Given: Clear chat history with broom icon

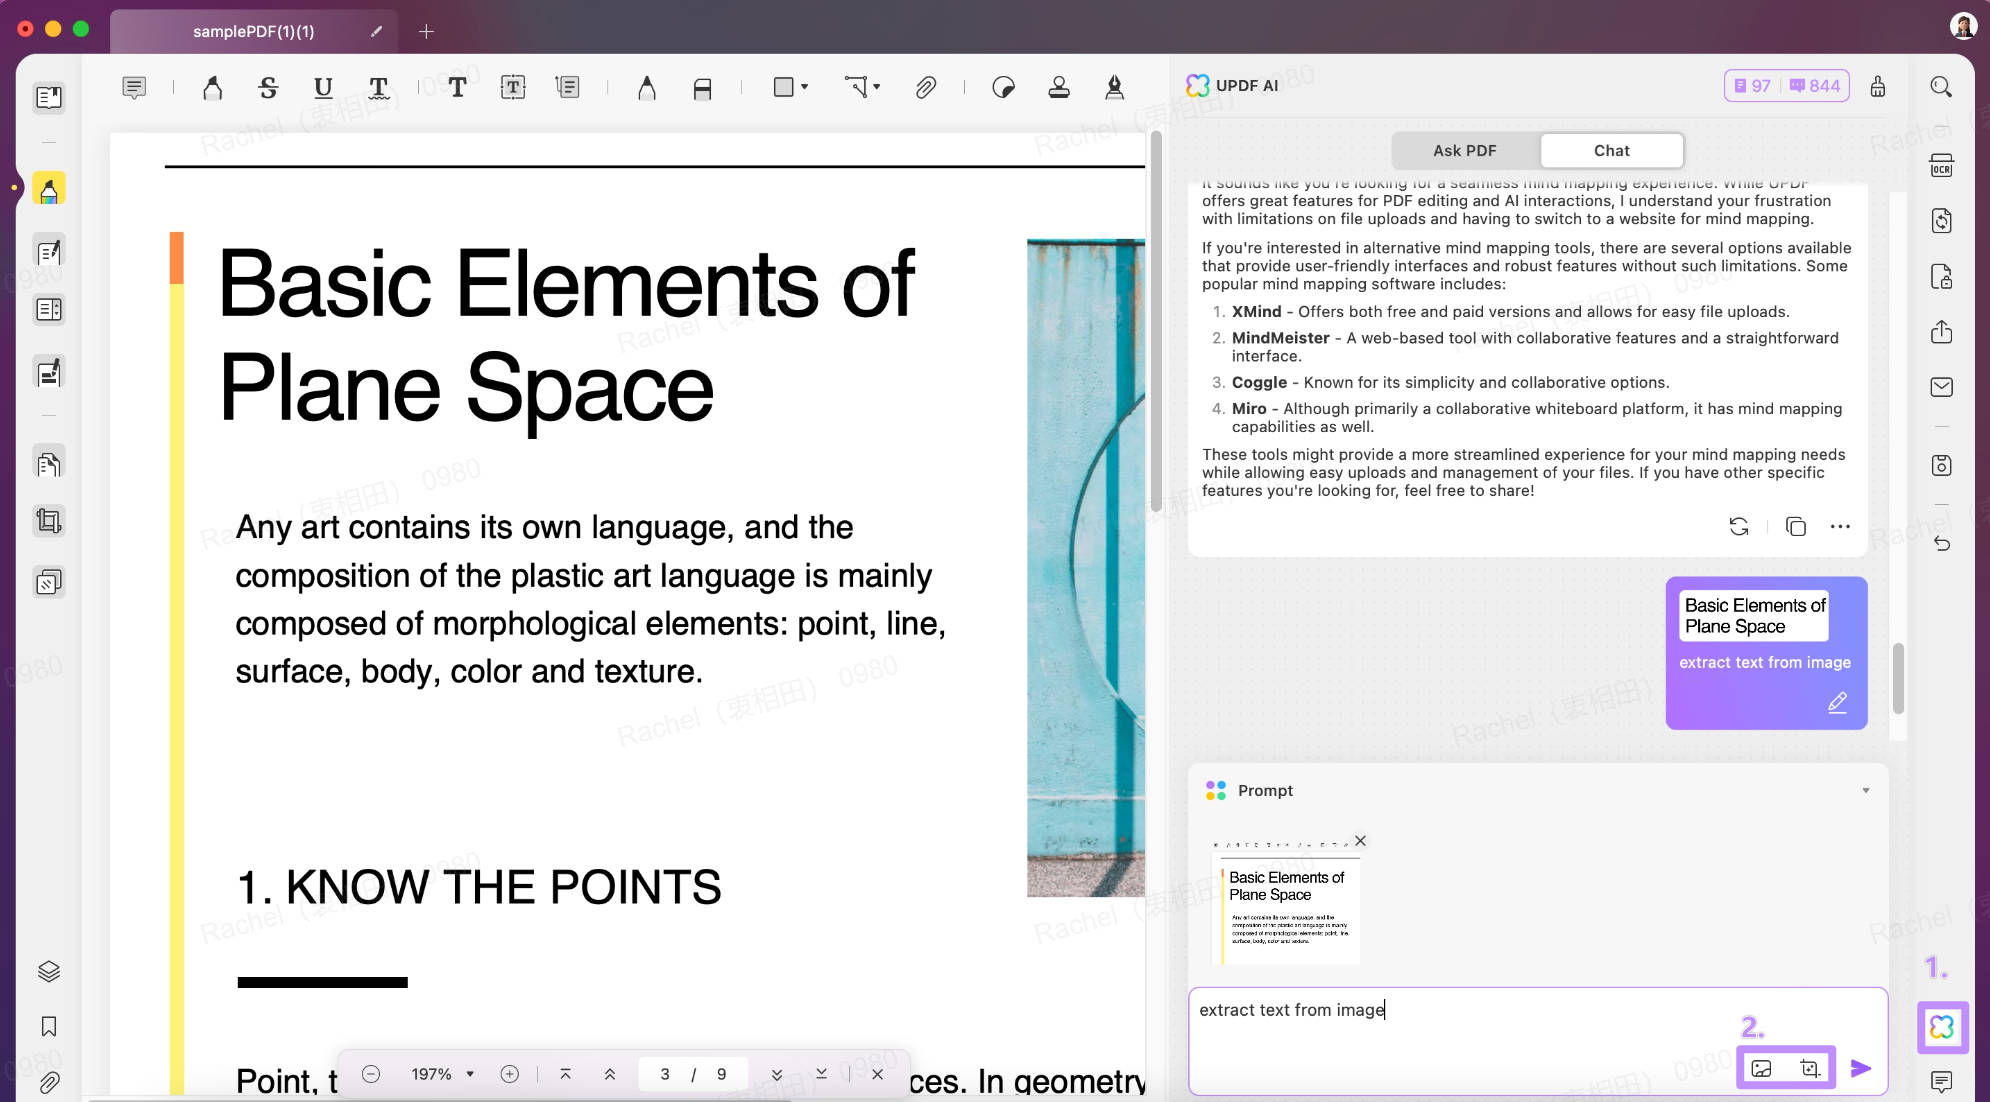Looking at the screenshot, I should click(x=1878, y=86).
